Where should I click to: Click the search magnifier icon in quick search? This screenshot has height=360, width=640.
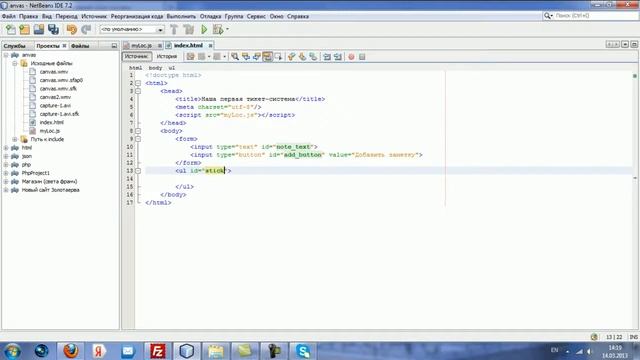tap(548, 16)
